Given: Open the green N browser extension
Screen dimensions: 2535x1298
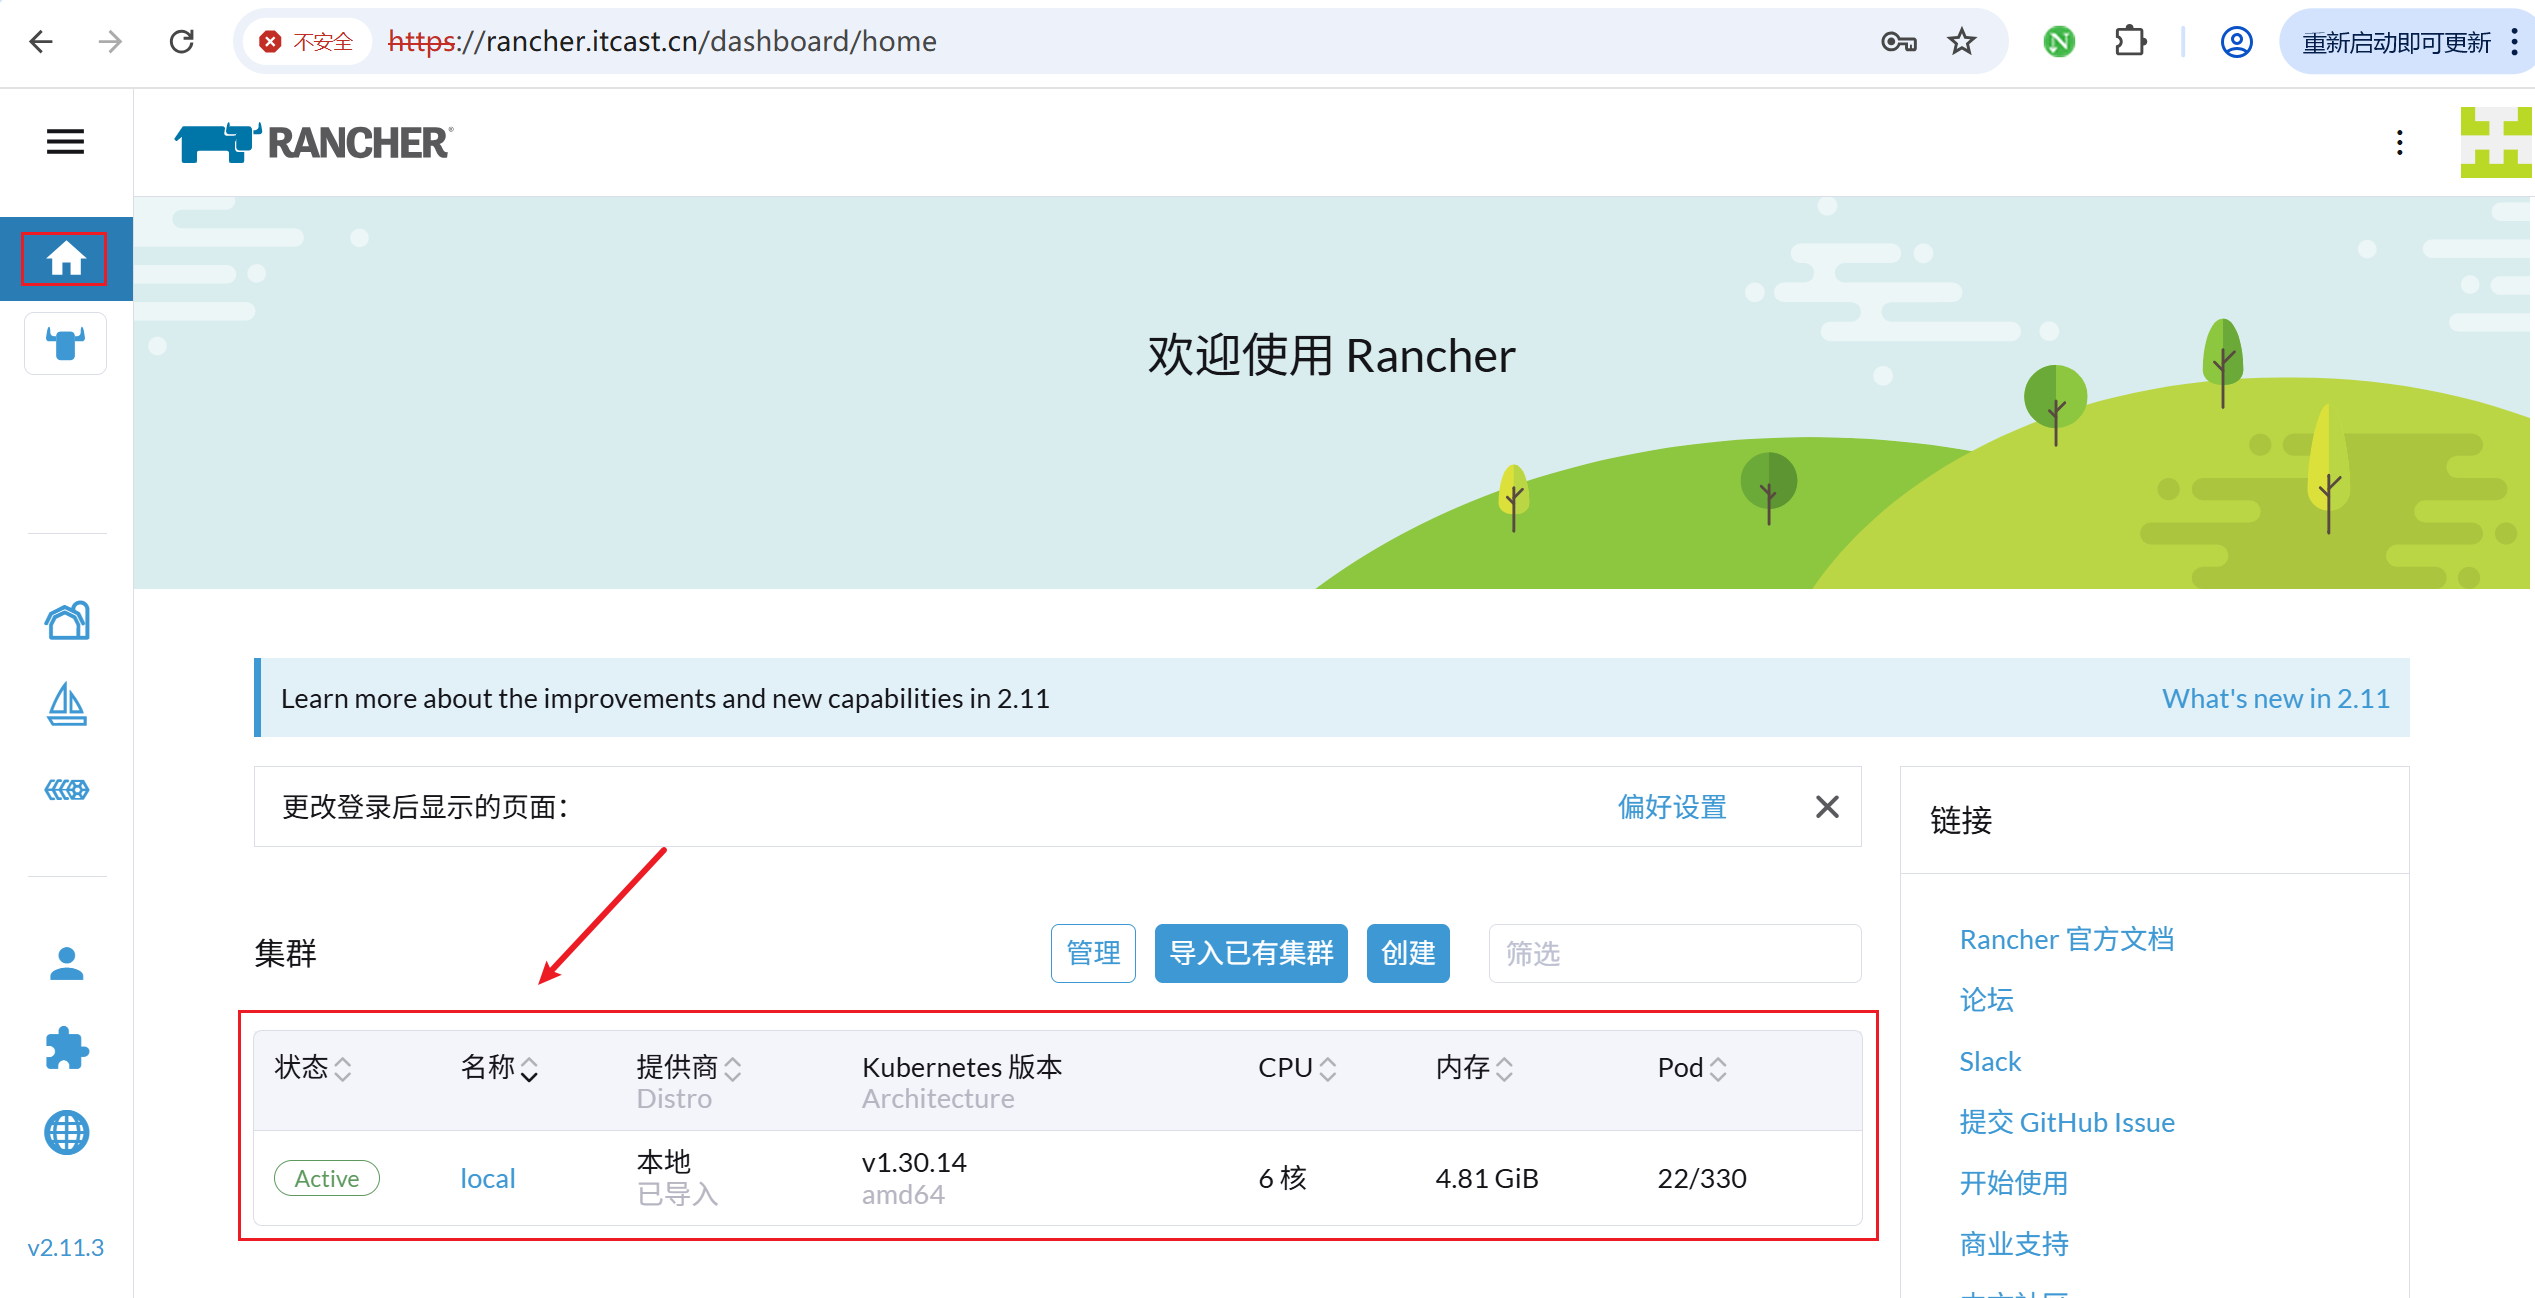Looking at the screenshot, I should 2059,41.
